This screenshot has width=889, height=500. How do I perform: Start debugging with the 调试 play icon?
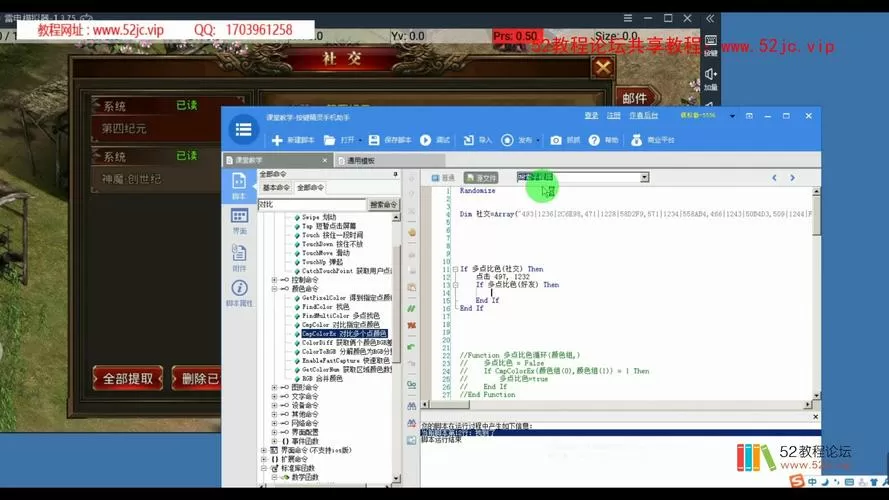tap(425, 140)
